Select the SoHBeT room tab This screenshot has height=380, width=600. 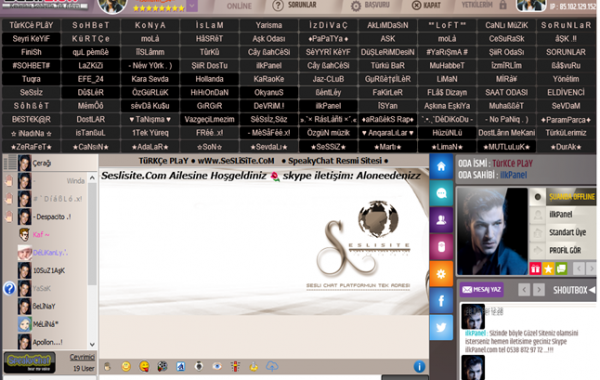coord(91,25)
